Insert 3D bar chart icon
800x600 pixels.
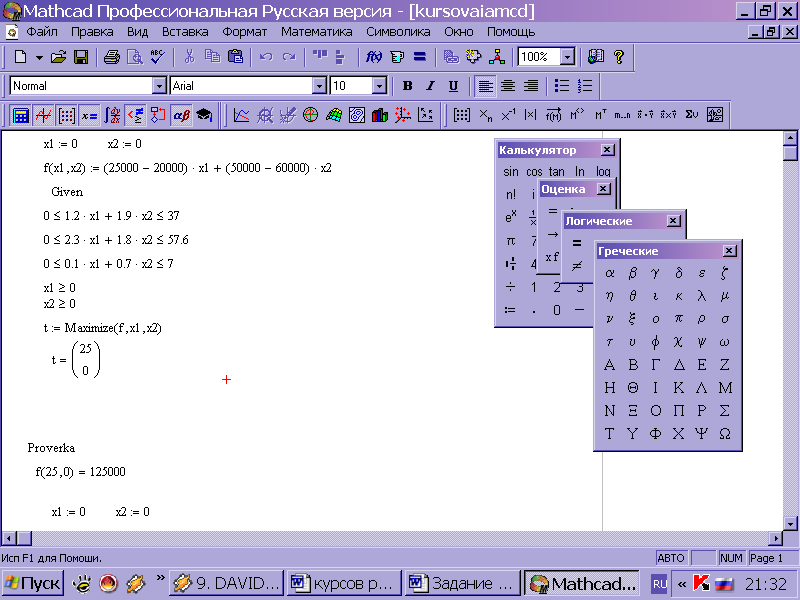380,115
